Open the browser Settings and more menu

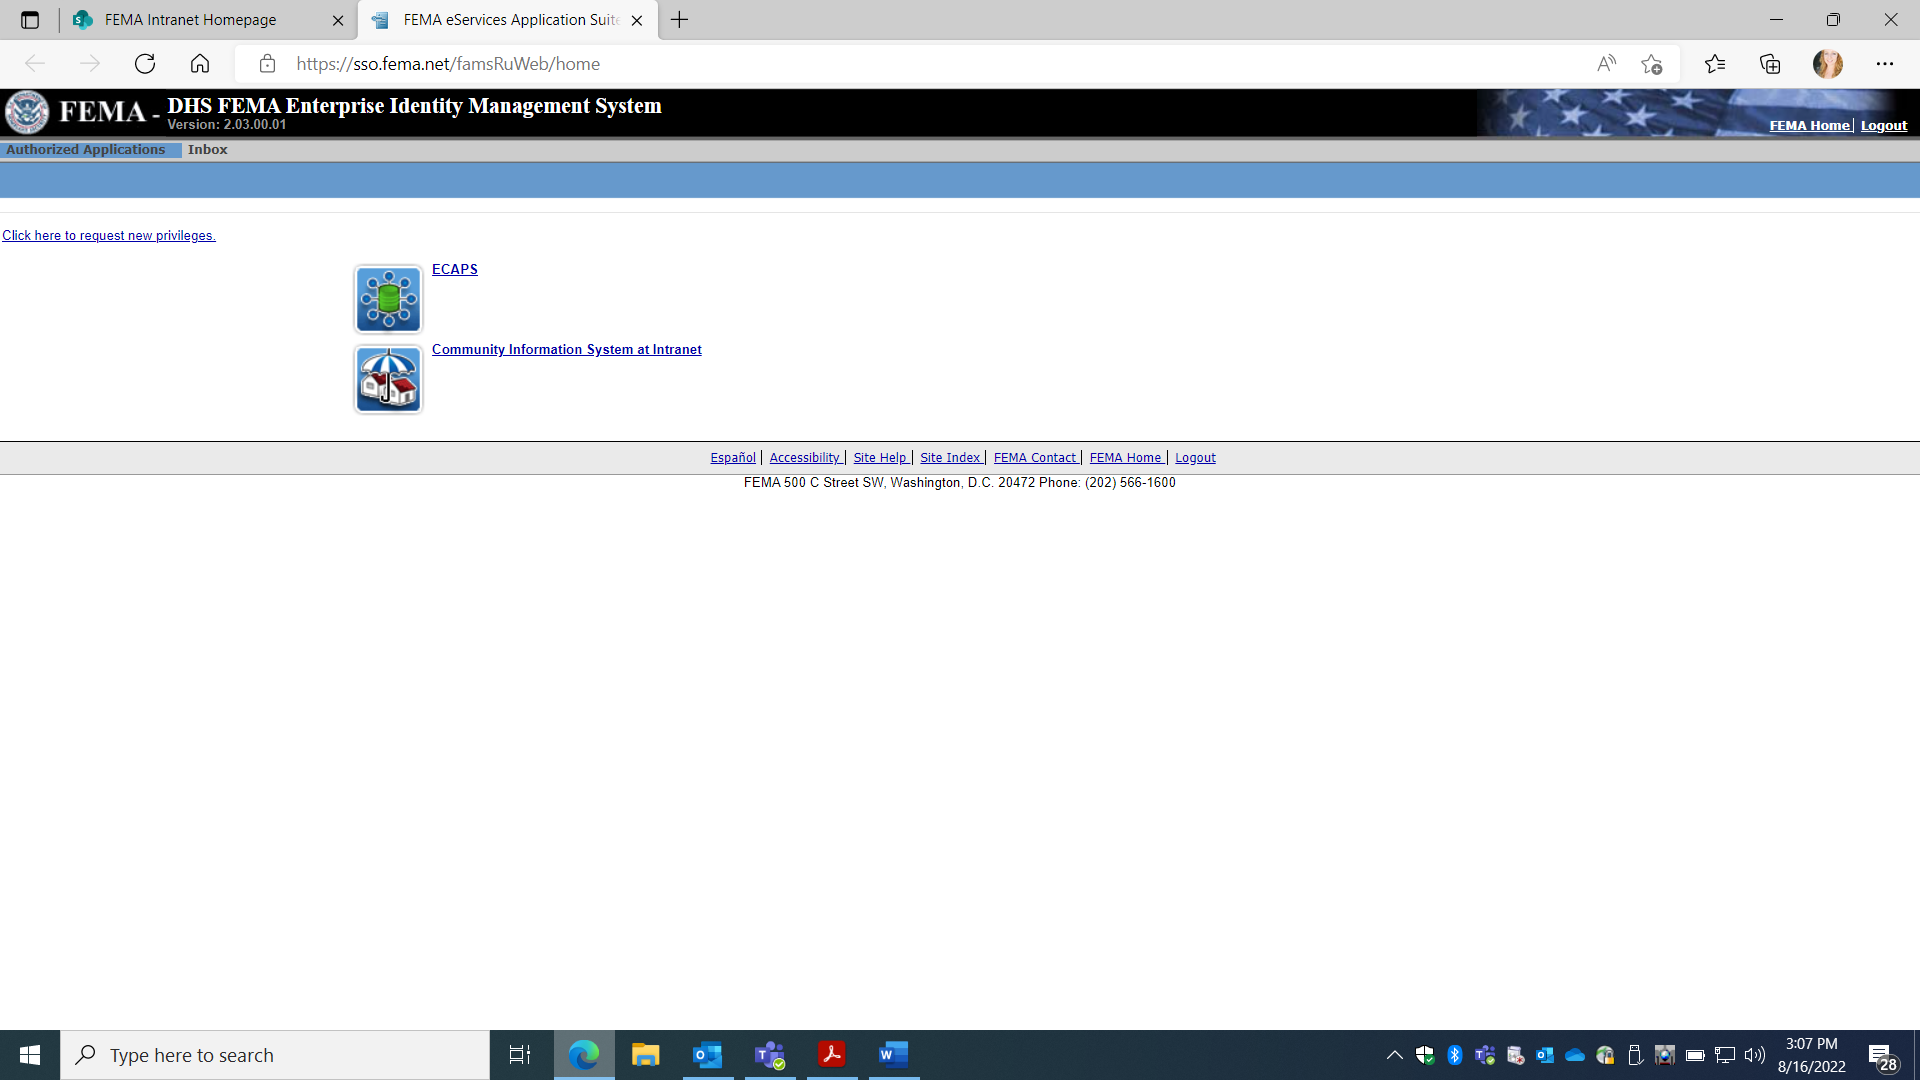1884,64
